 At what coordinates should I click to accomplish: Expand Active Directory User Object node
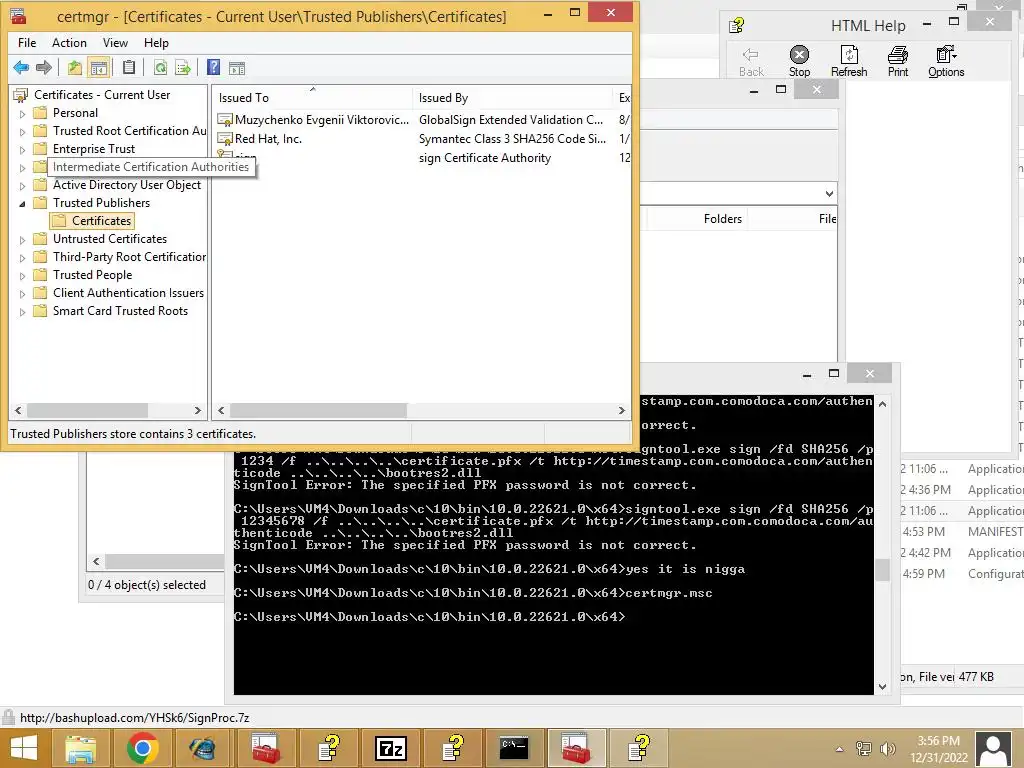click(22, 185)
